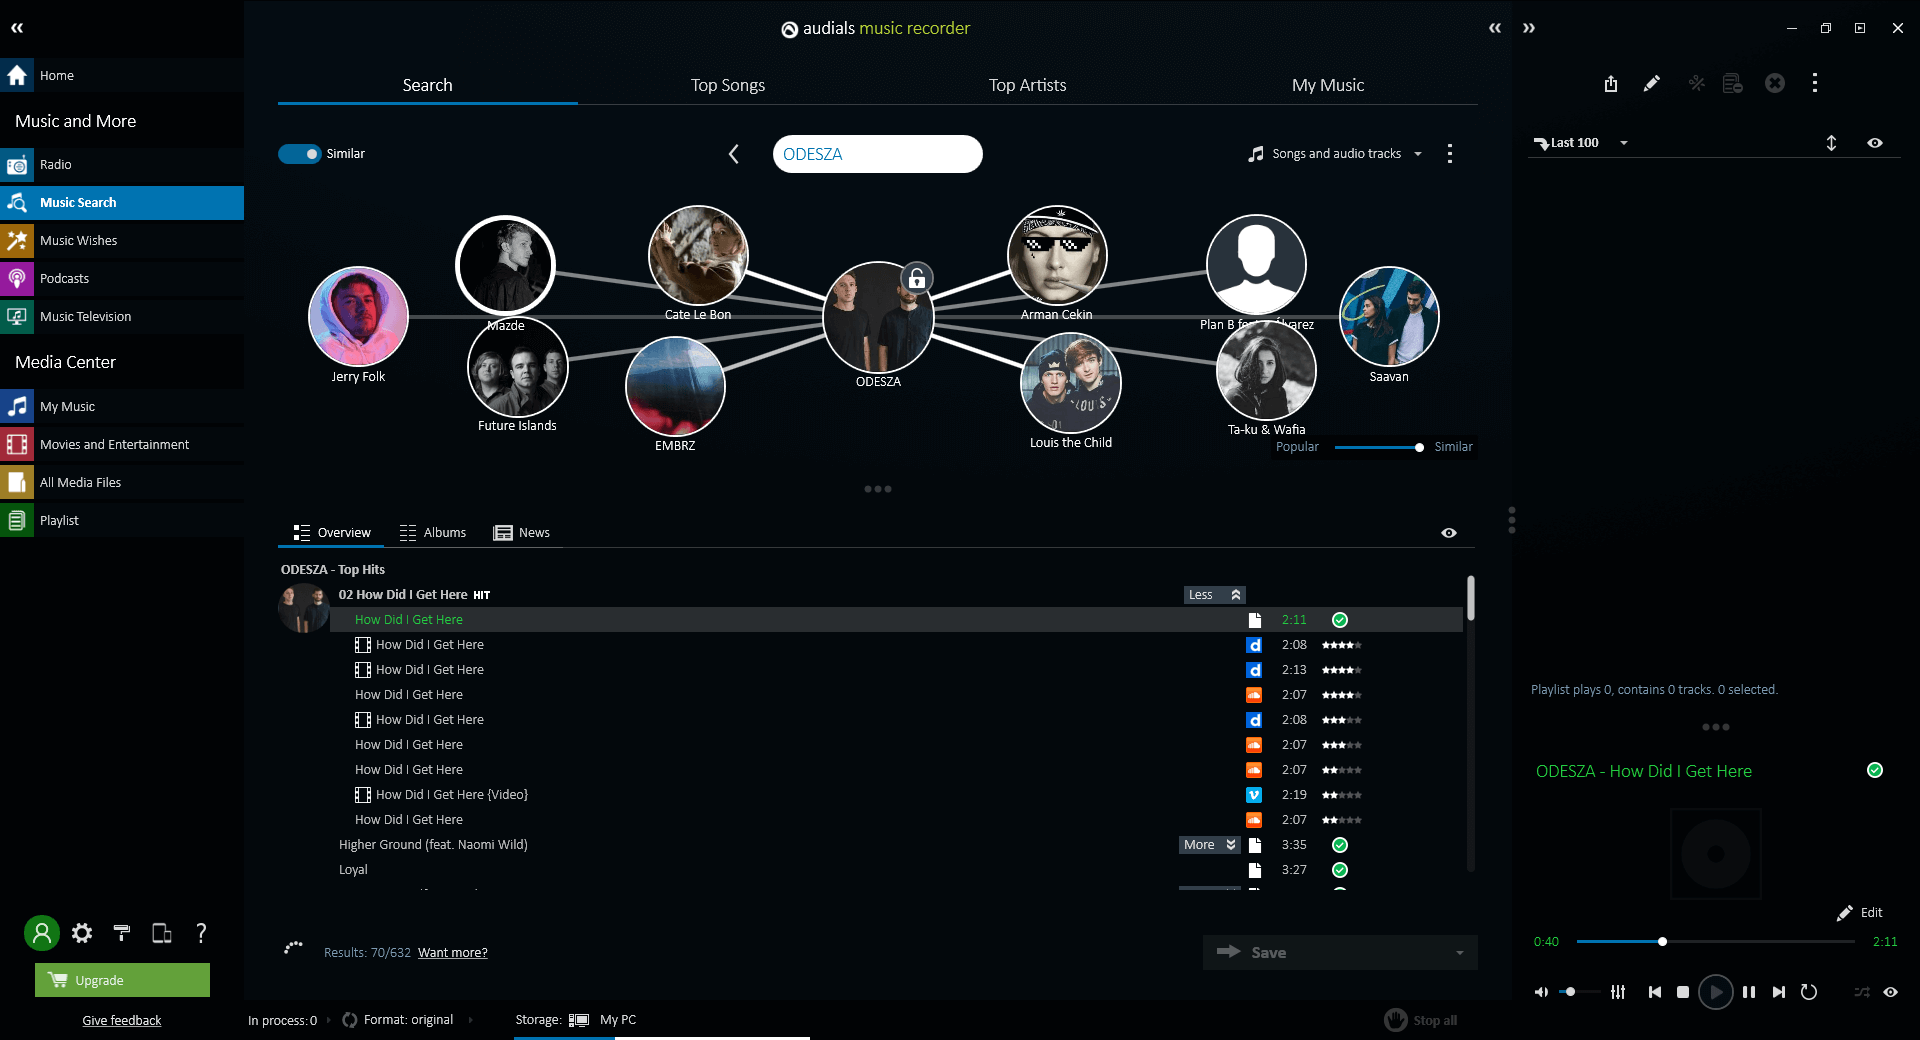Click the green Upgrade button
This screenshot has width=1920, height=1040.
(x=122, y=980)
